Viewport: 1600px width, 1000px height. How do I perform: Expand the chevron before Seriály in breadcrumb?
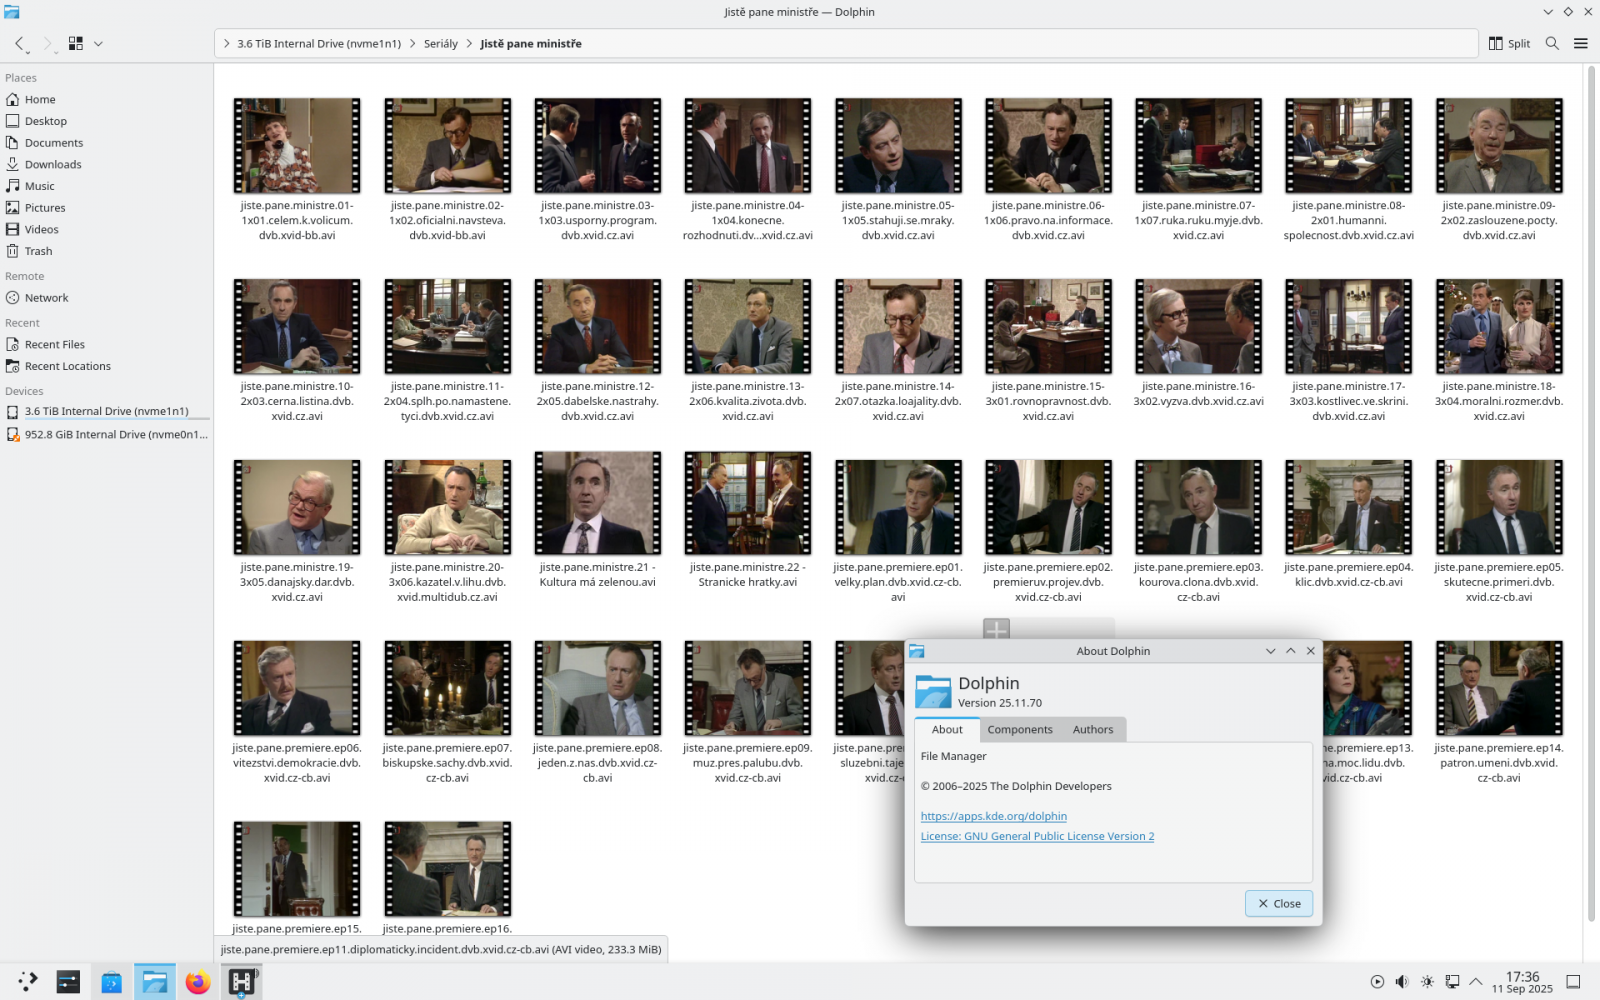coord(412,44)
